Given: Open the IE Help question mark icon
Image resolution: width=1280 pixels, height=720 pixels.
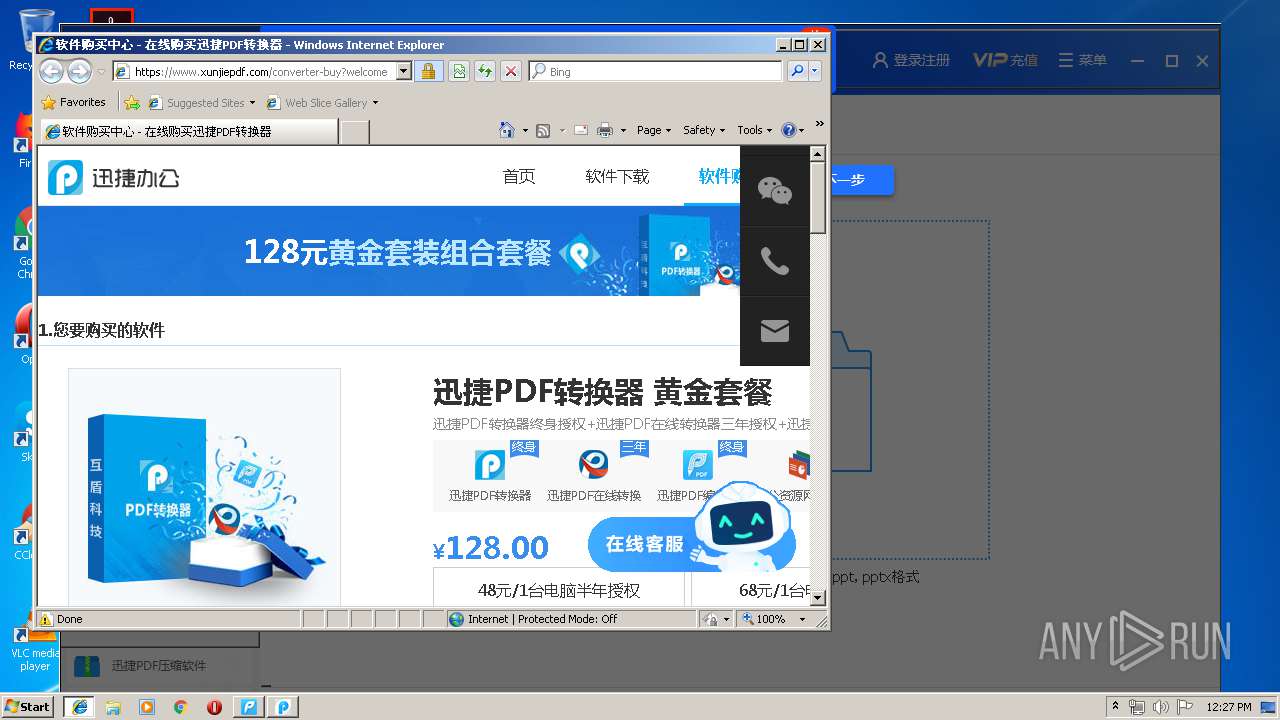Looking at the screenshot, I should pyautogui.click(x=788, y=130).
